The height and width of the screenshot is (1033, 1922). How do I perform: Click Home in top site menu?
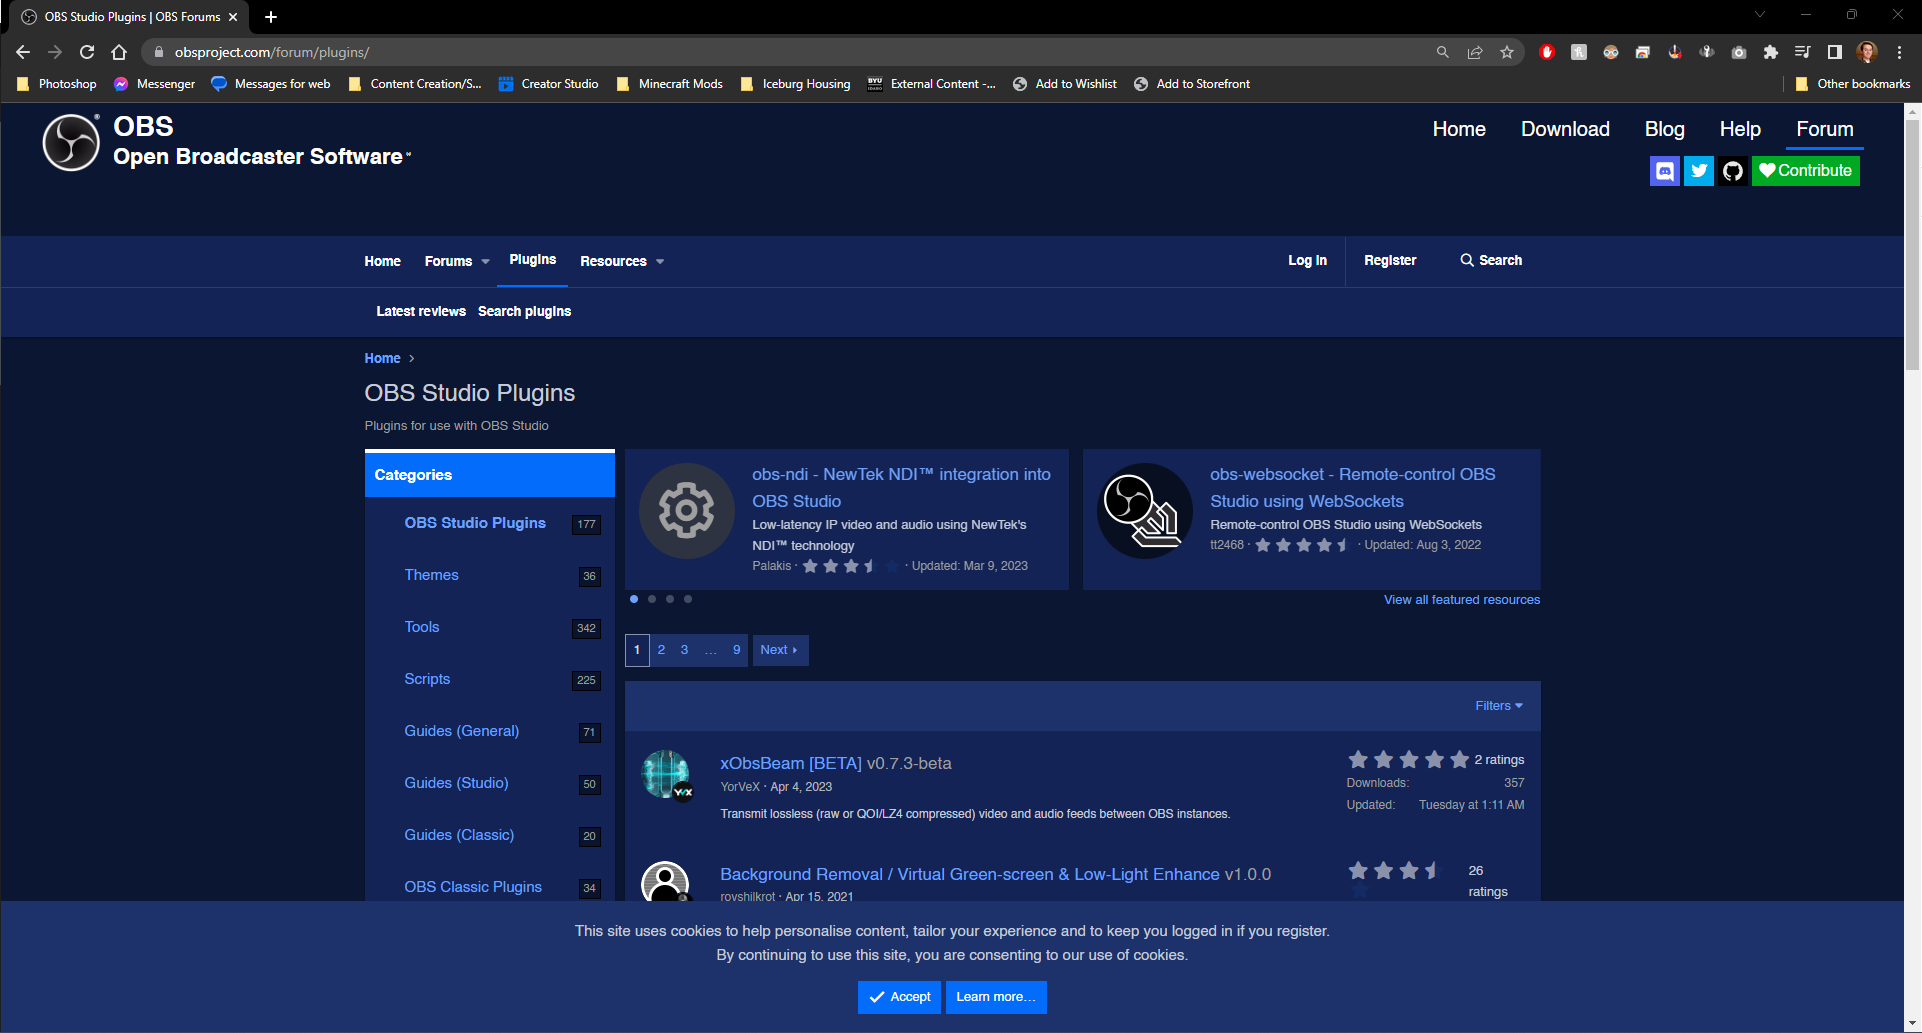[x=1459, y=129]
